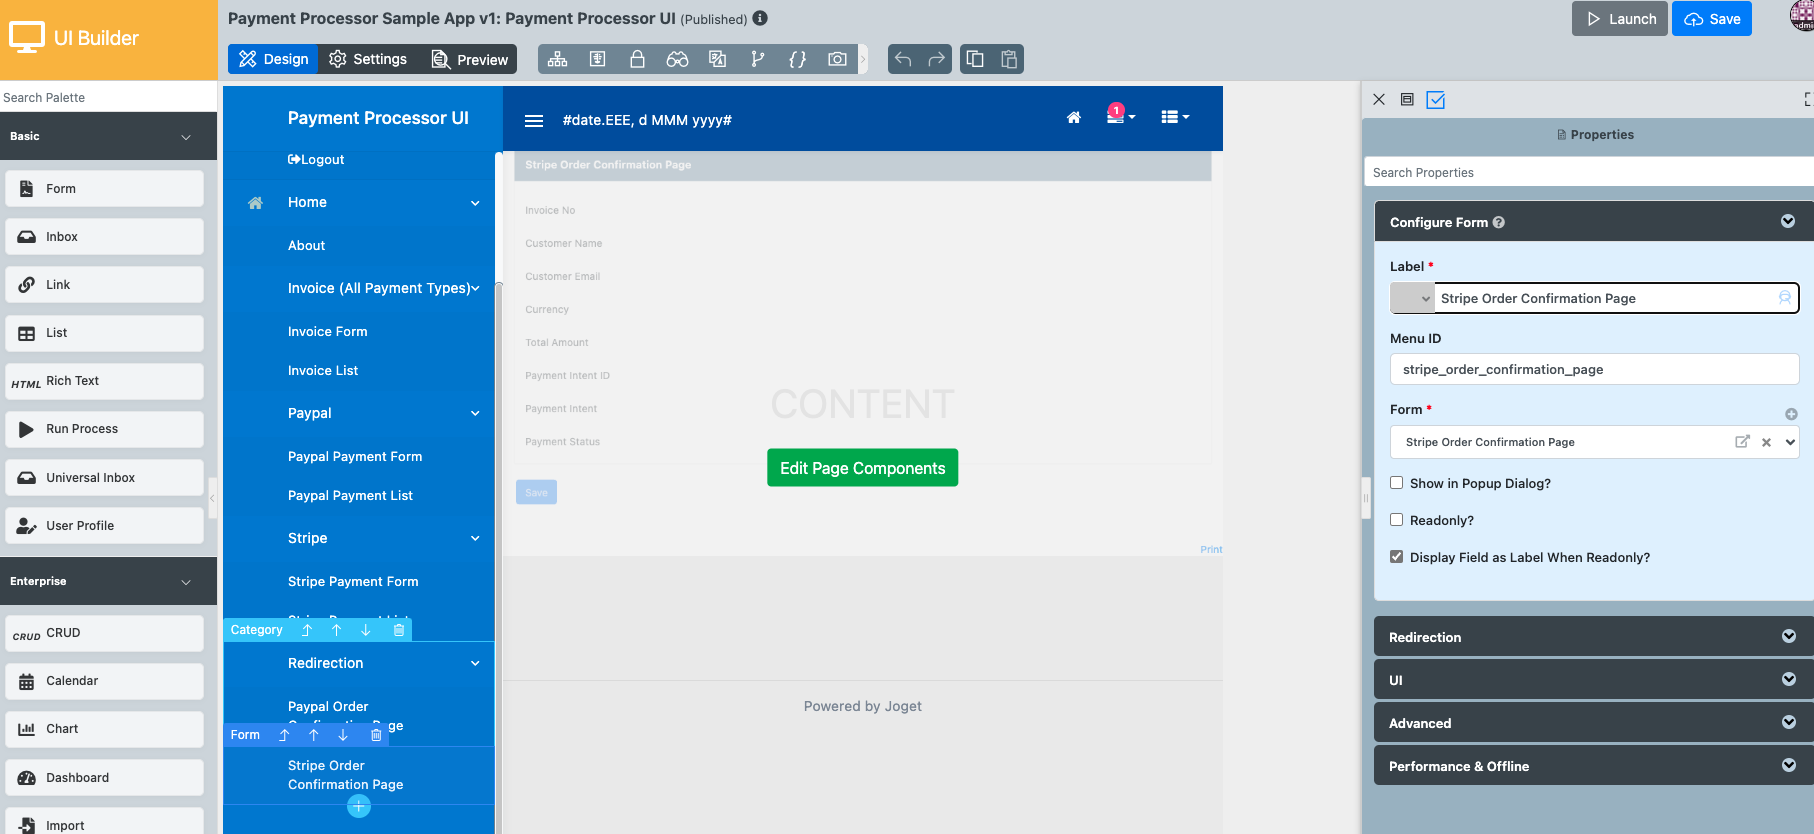Collapse the Enterprise palette section

(x=186, y=582)
